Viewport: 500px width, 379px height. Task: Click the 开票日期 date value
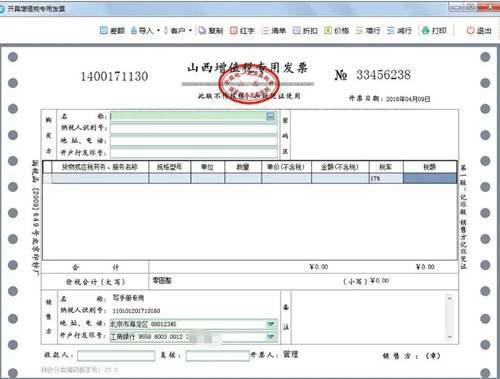point(408,99)
